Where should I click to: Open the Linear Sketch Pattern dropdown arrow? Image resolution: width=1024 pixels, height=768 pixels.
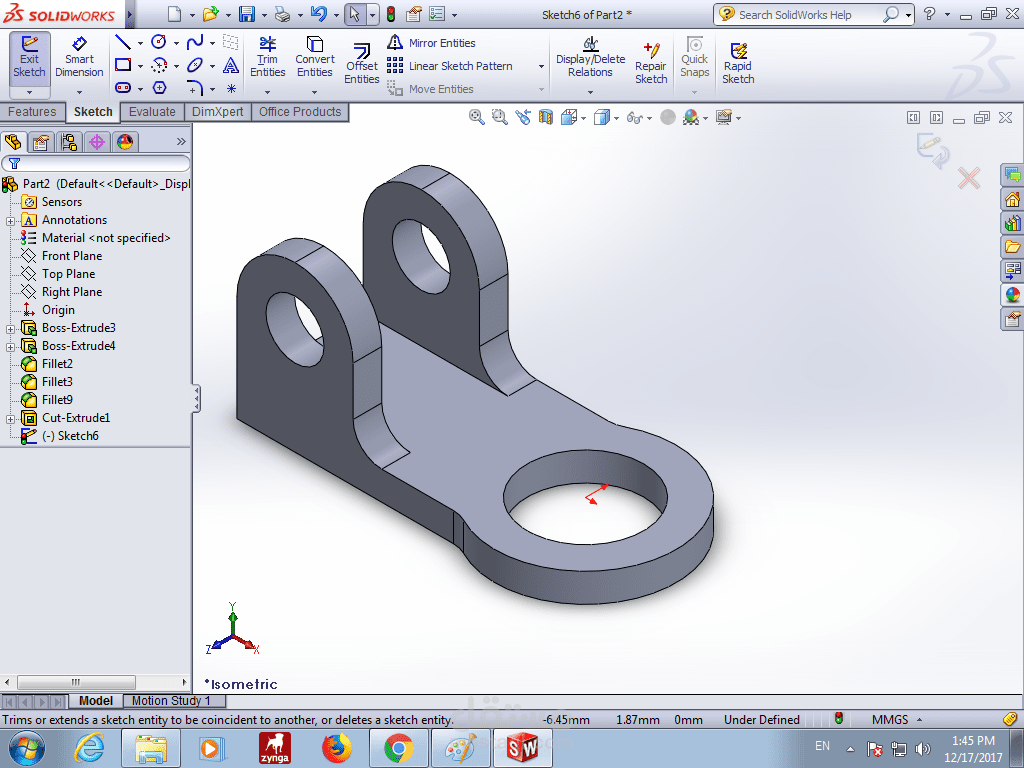(541, 67)
